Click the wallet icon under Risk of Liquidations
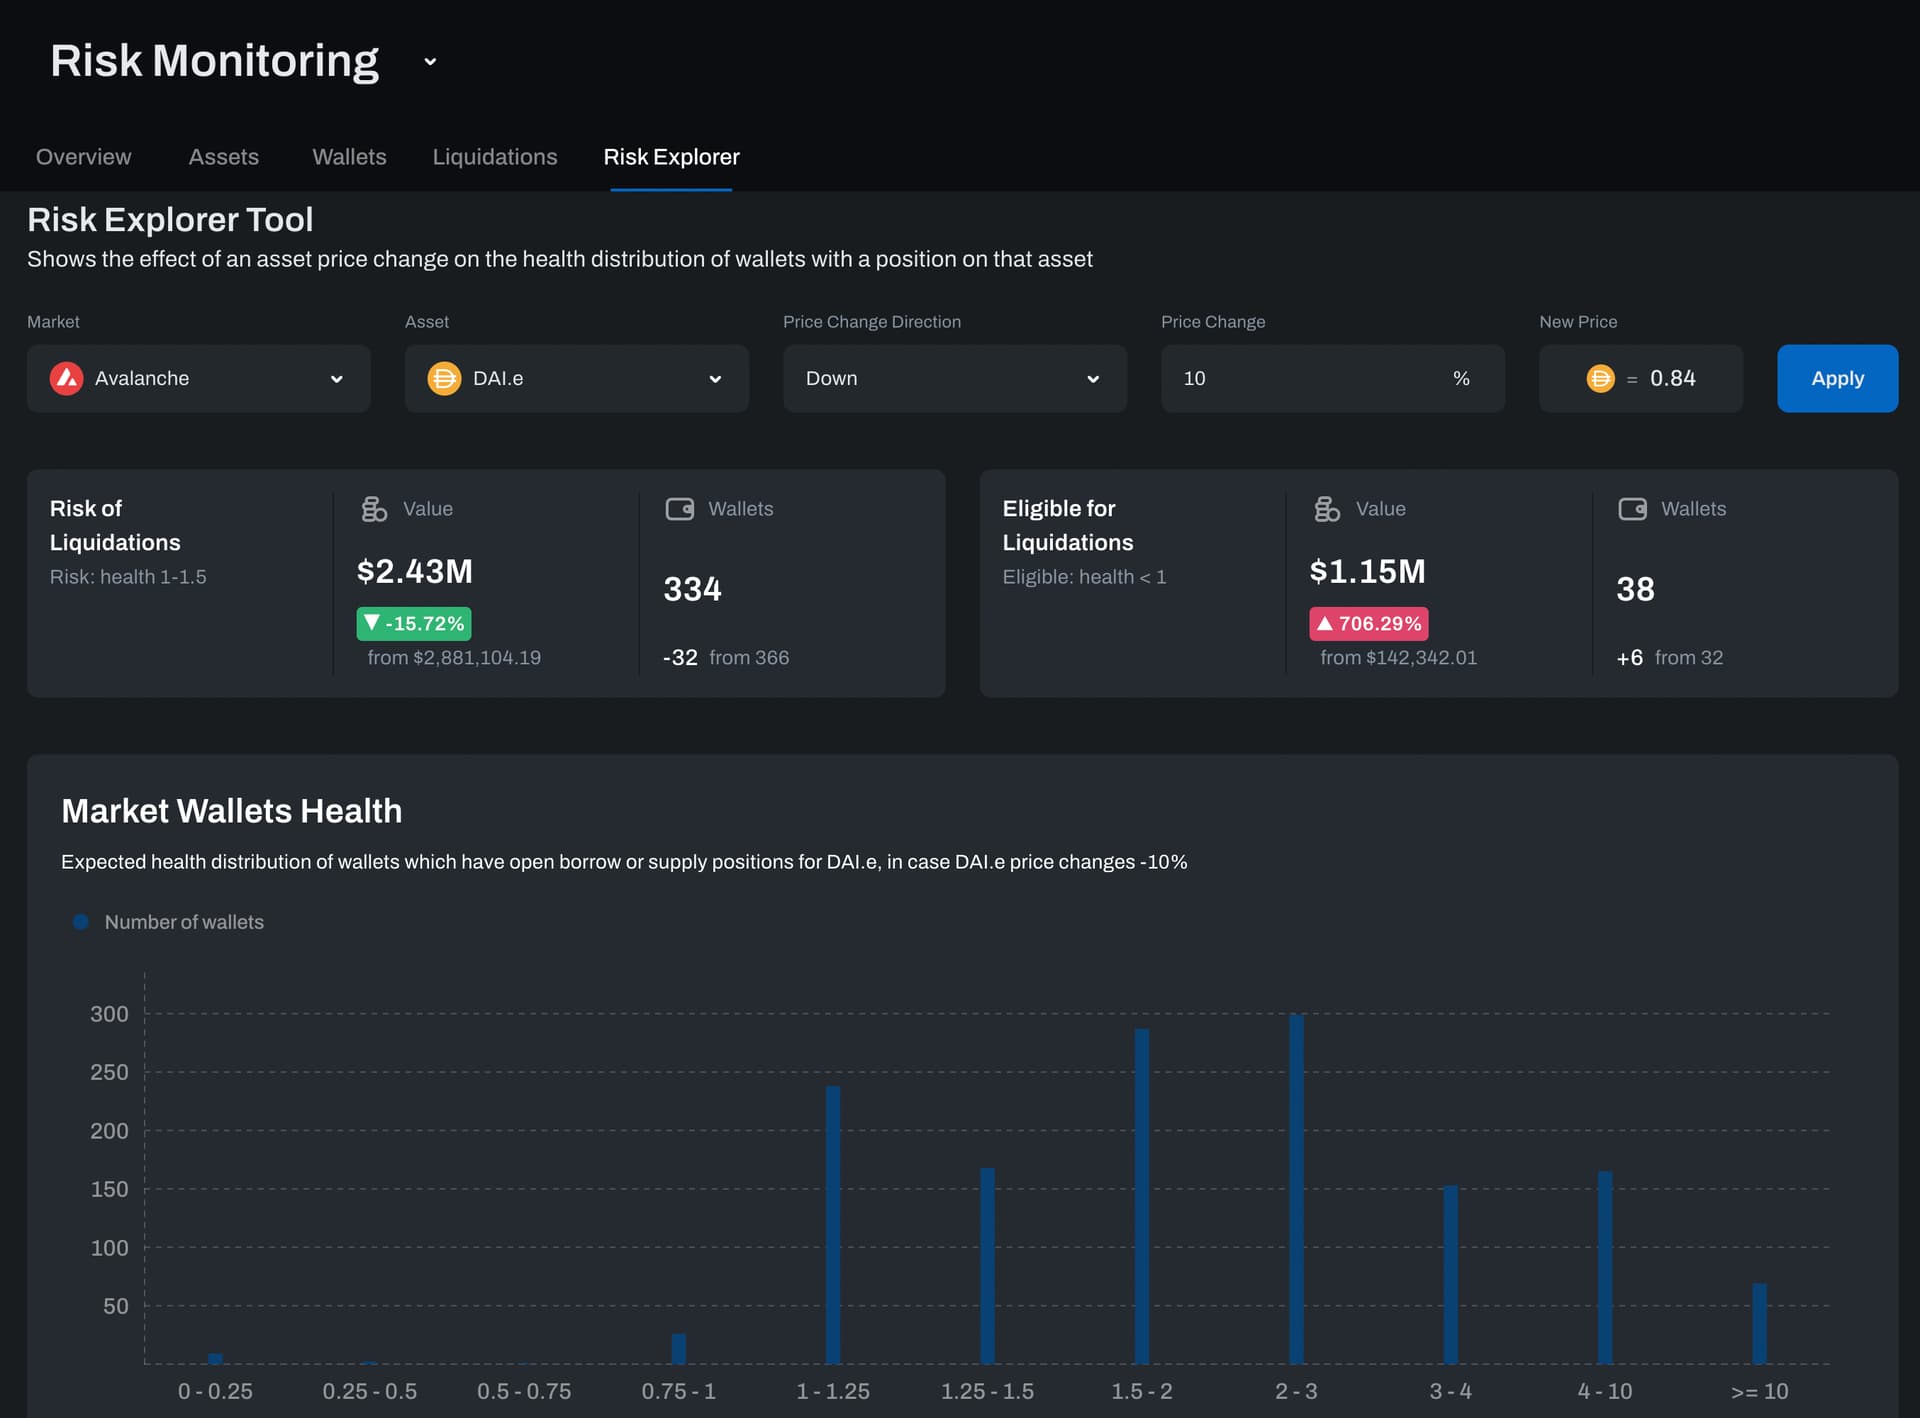 [680, 509]
